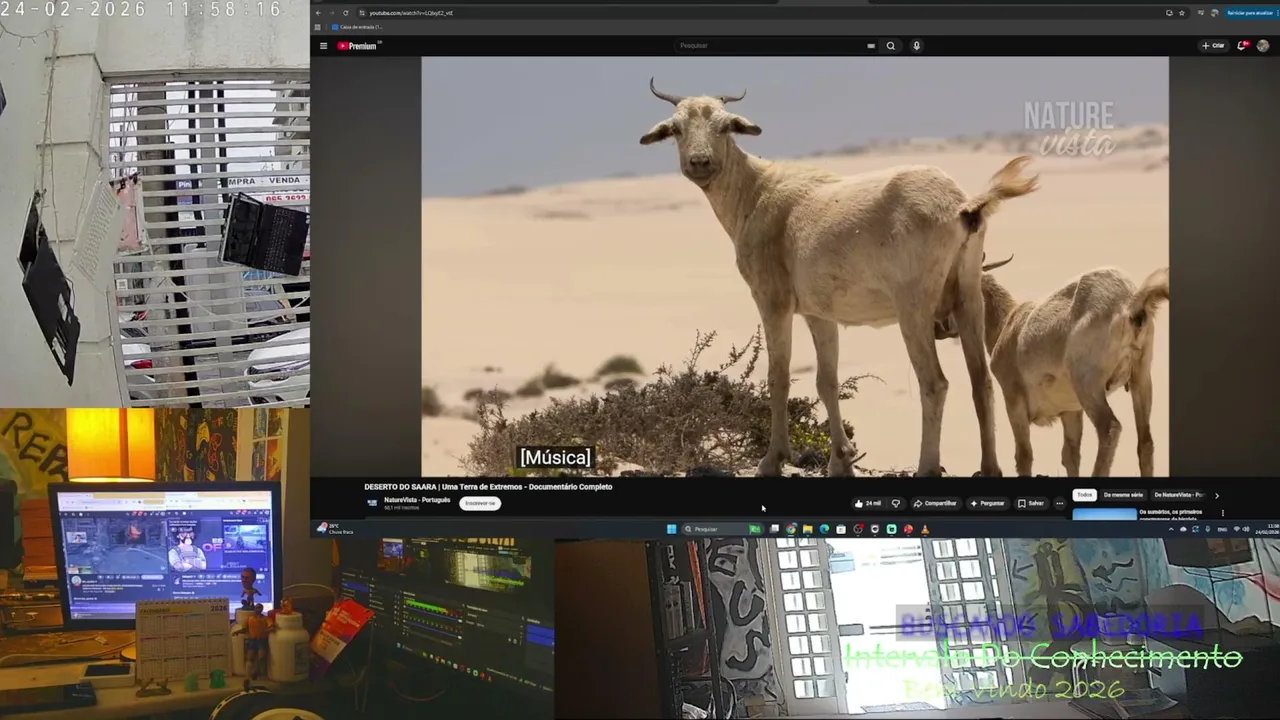
Task: Open the on-screen keyboard icon in the search box
Action: click(x=871, y=46)
